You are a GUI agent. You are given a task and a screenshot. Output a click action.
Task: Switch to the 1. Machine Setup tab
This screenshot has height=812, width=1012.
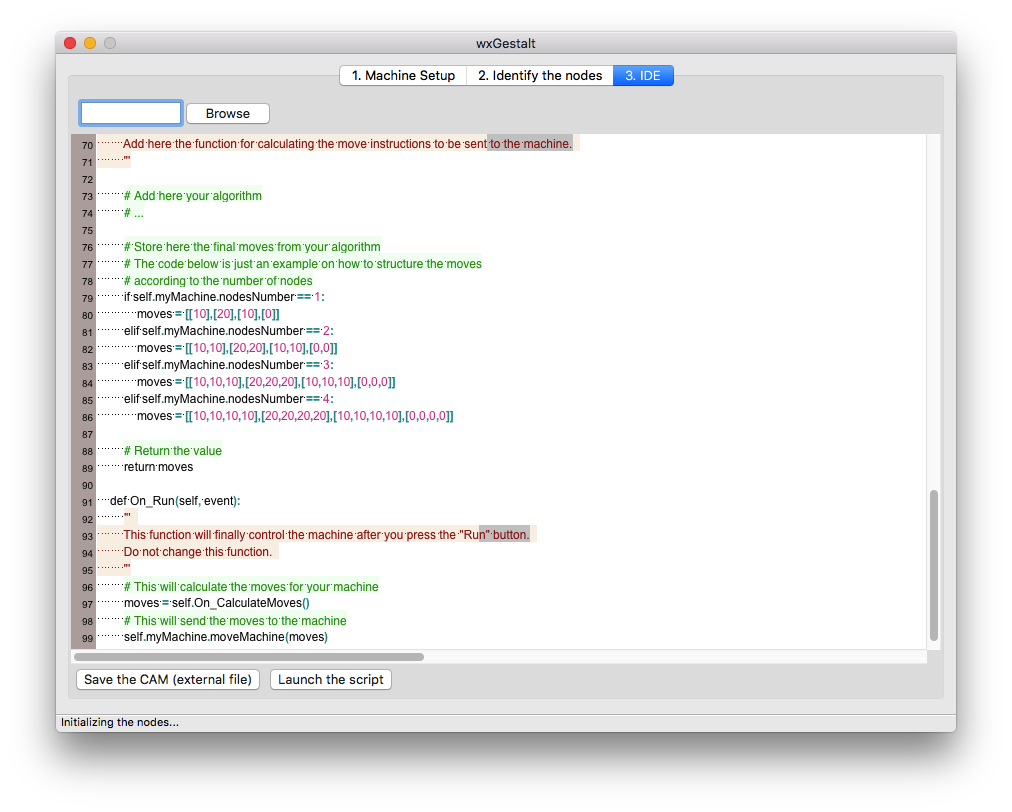click(403, 76)
